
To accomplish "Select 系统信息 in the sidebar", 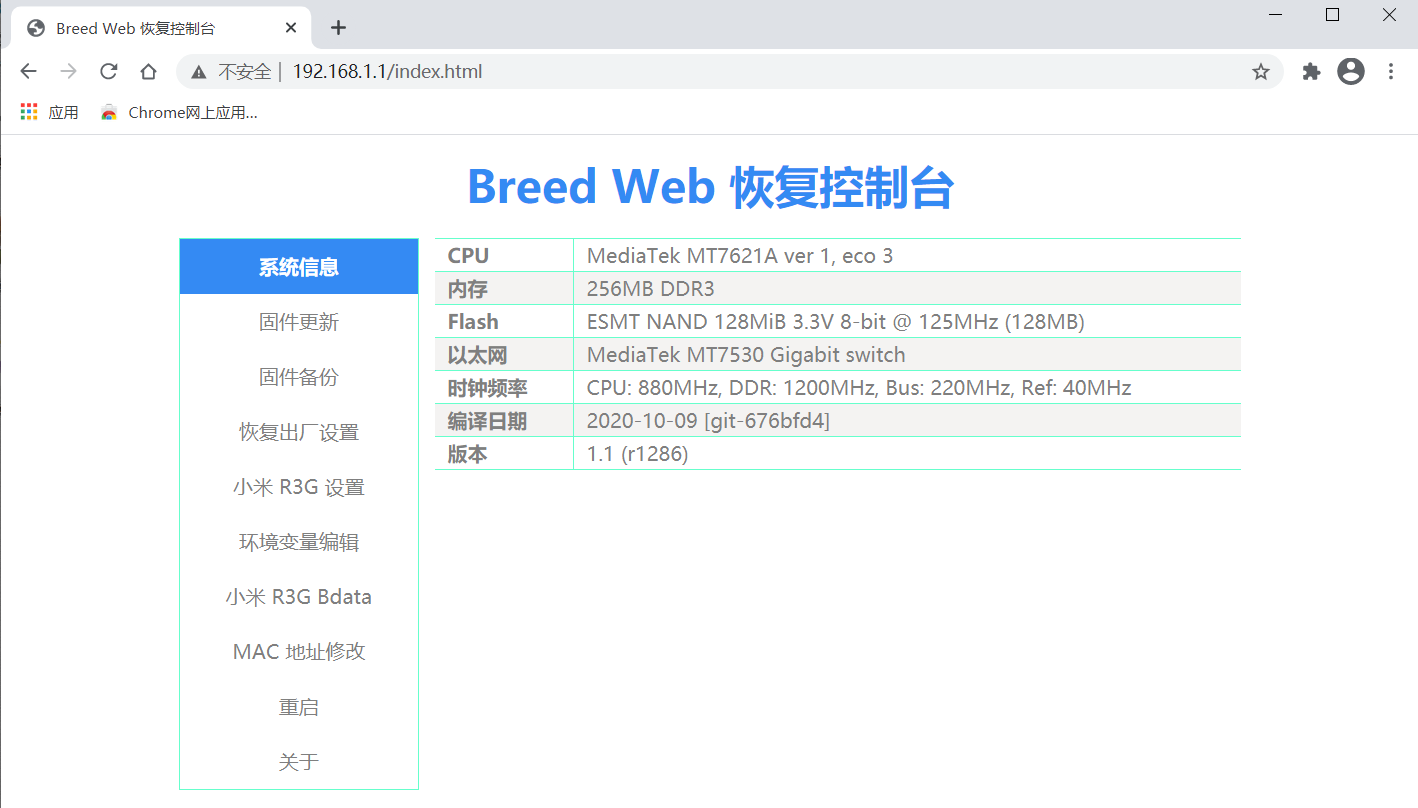I will [x=299, y=267].
